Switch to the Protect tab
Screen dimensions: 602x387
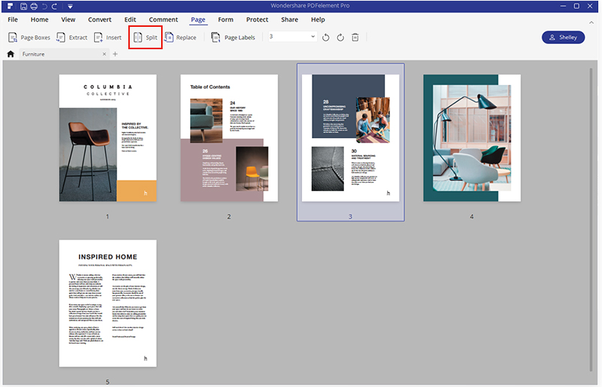click(257, 20)
